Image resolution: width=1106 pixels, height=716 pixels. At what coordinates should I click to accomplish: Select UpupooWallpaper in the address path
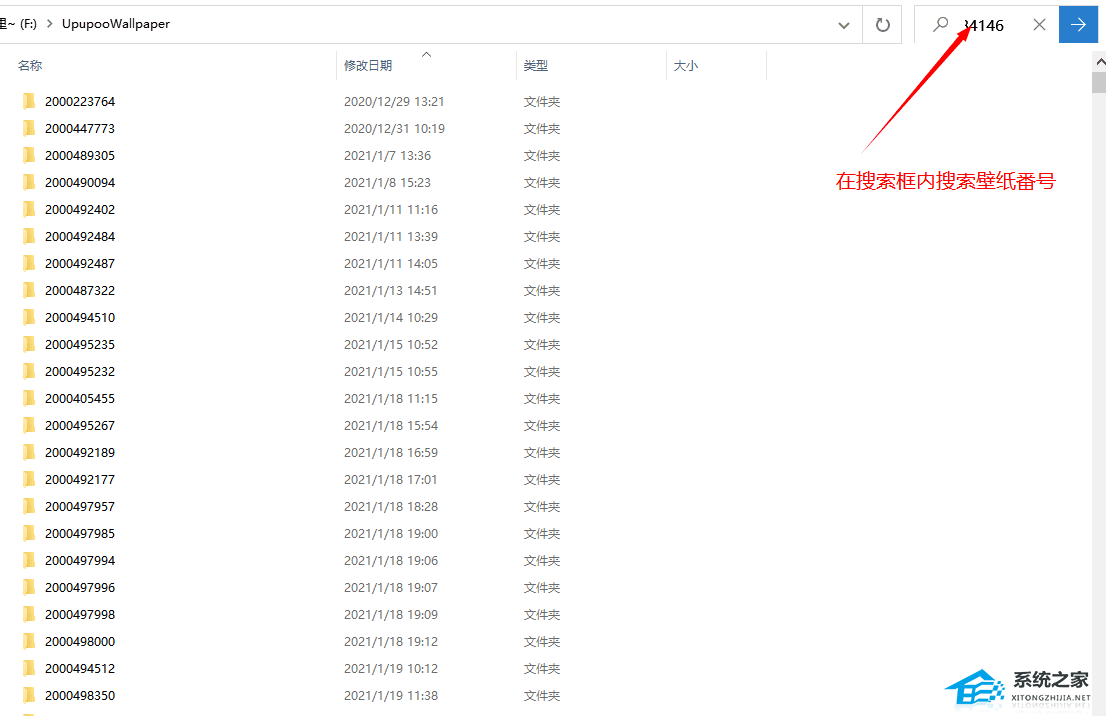tap(116, 24)
